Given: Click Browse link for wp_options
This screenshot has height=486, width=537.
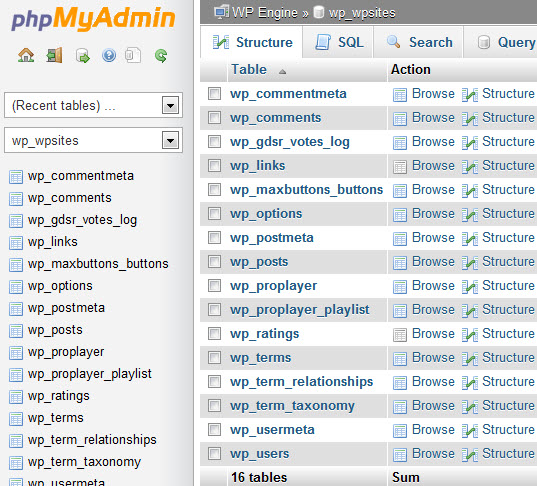Looking at the screenshot, I should (x=433, y=213).
